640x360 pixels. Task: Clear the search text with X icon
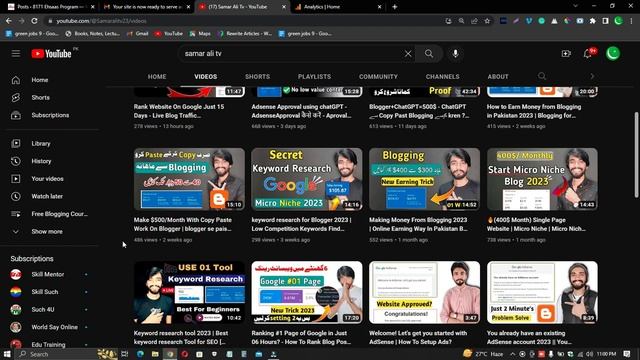click(x=408, y=53)
